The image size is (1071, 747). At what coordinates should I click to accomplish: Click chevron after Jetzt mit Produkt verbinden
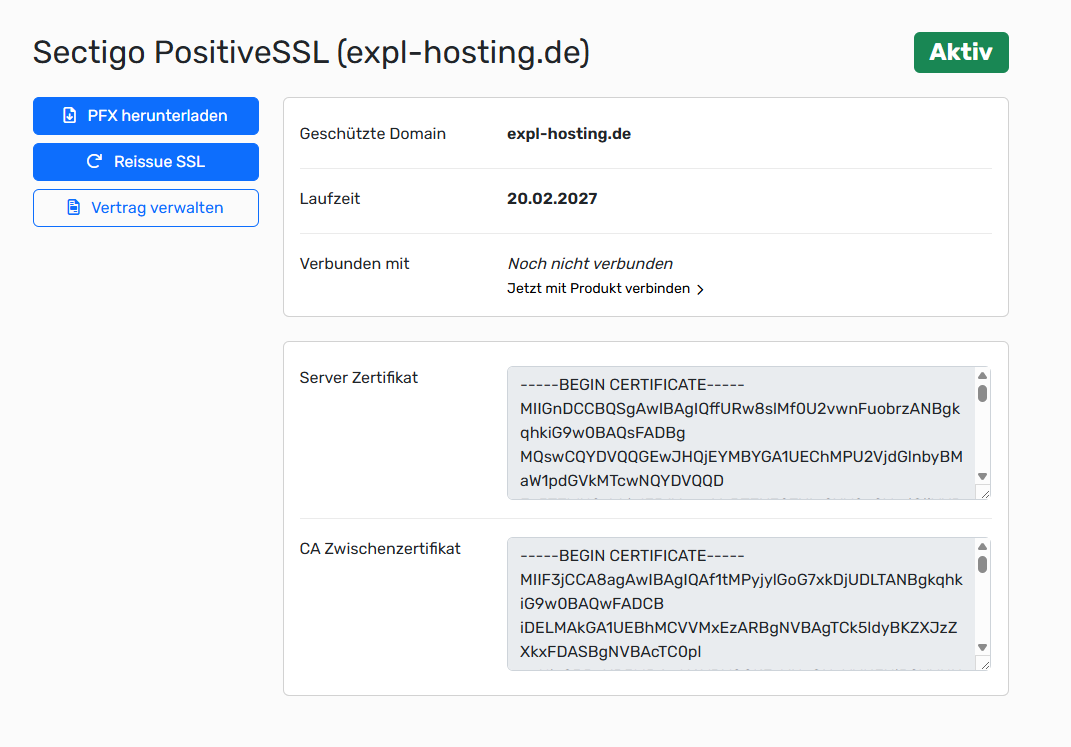pos(700,290)
